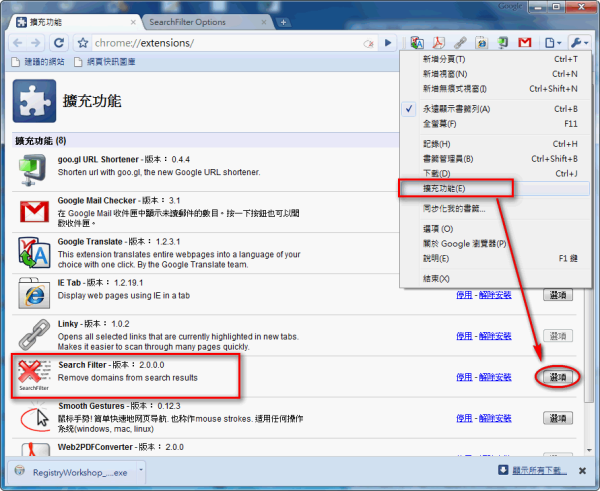Screen dimensions: 600x491
Task: Reload the extensions page
Action: coord(59,43)
